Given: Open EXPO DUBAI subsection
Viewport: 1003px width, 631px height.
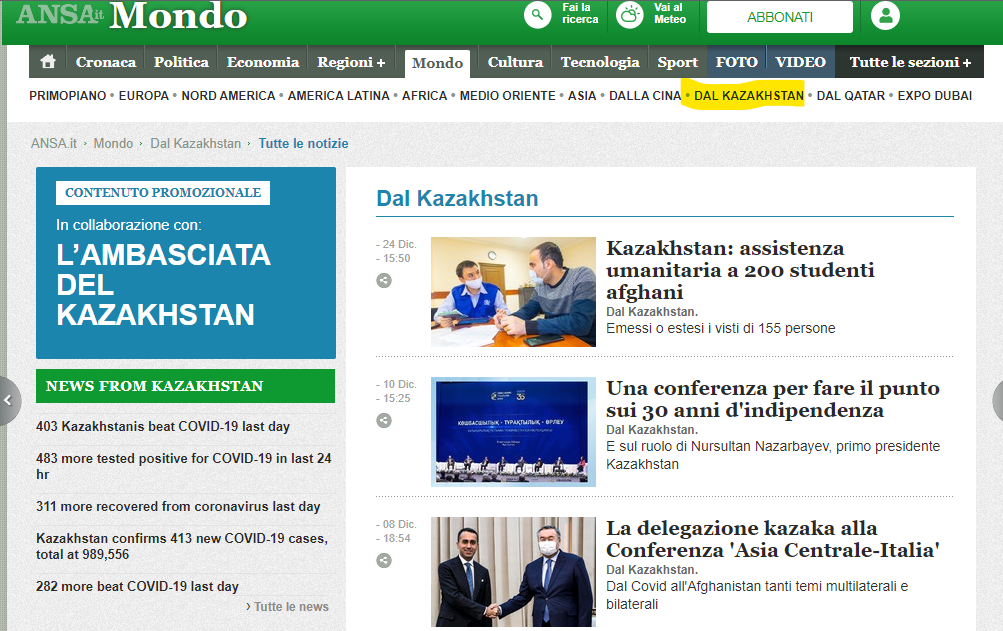Looking at the screenshot, I should [x=935, y=96].
